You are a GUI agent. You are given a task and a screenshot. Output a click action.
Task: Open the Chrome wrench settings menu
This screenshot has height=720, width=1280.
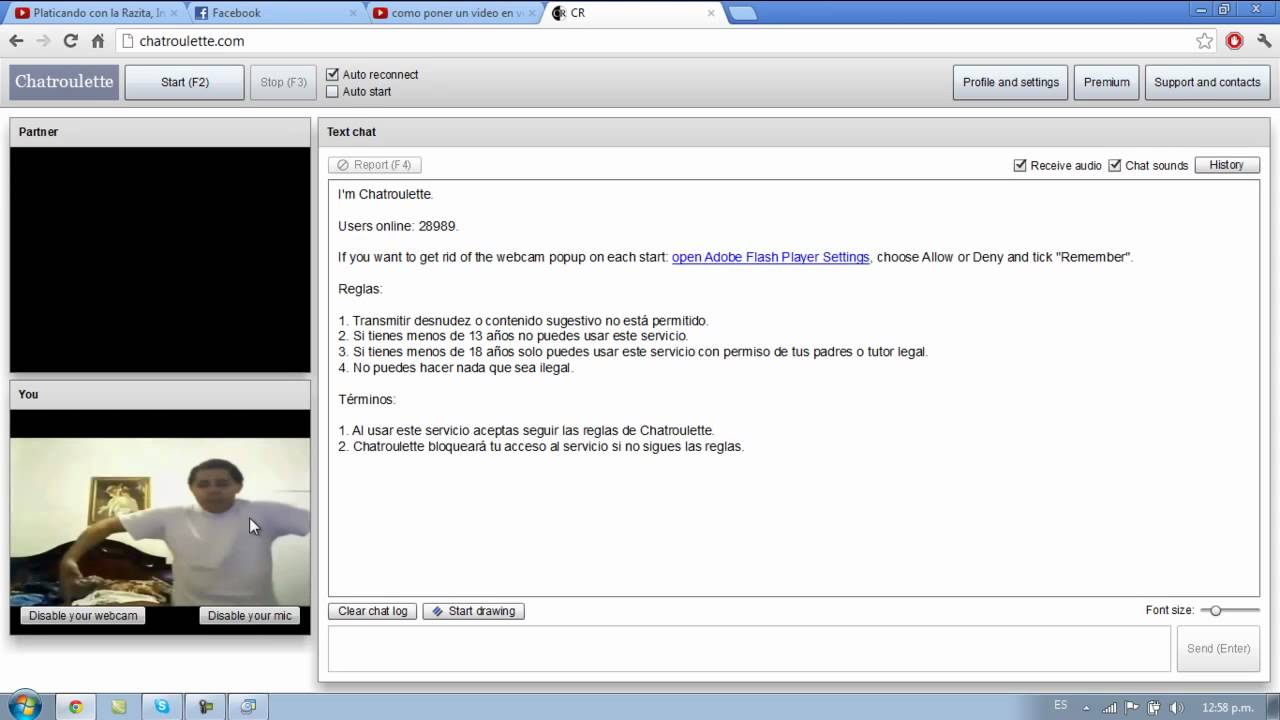coord(1263,41)
